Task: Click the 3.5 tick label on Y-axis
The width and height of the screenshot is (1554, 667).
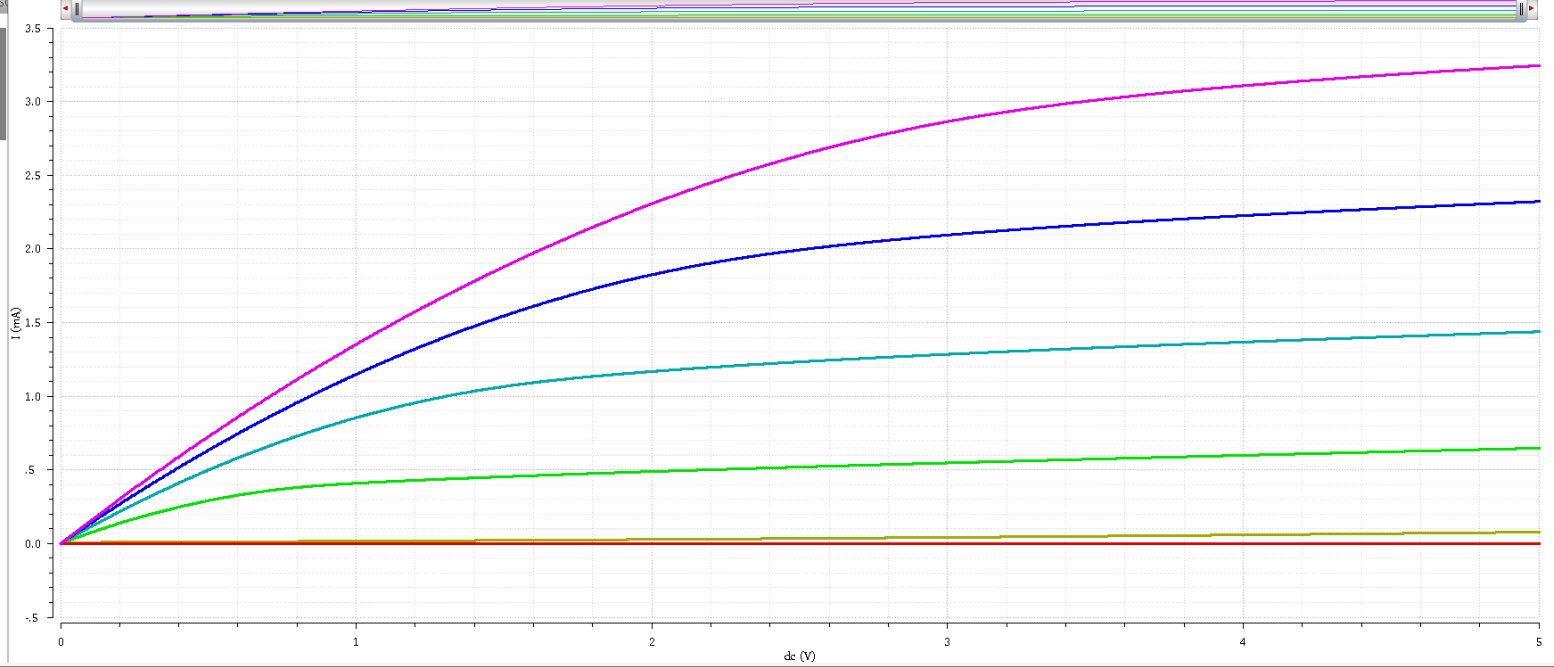Action: tap(31, 28)
